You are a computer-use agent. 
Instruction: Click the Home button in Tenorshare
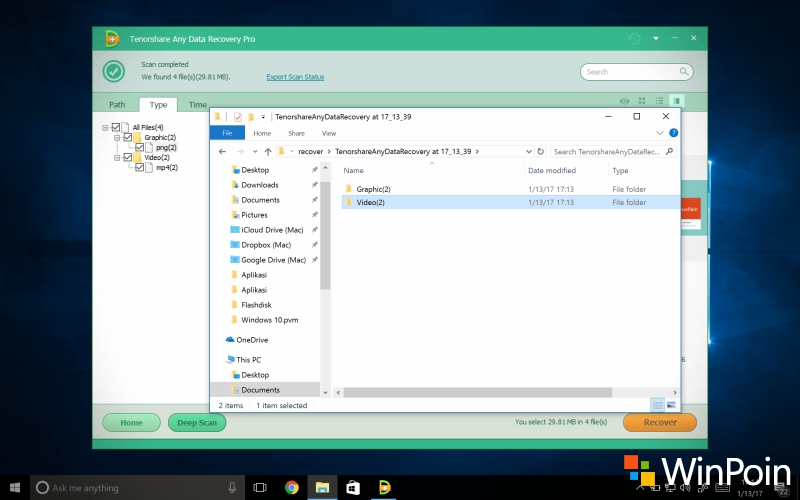click(131, 422)
